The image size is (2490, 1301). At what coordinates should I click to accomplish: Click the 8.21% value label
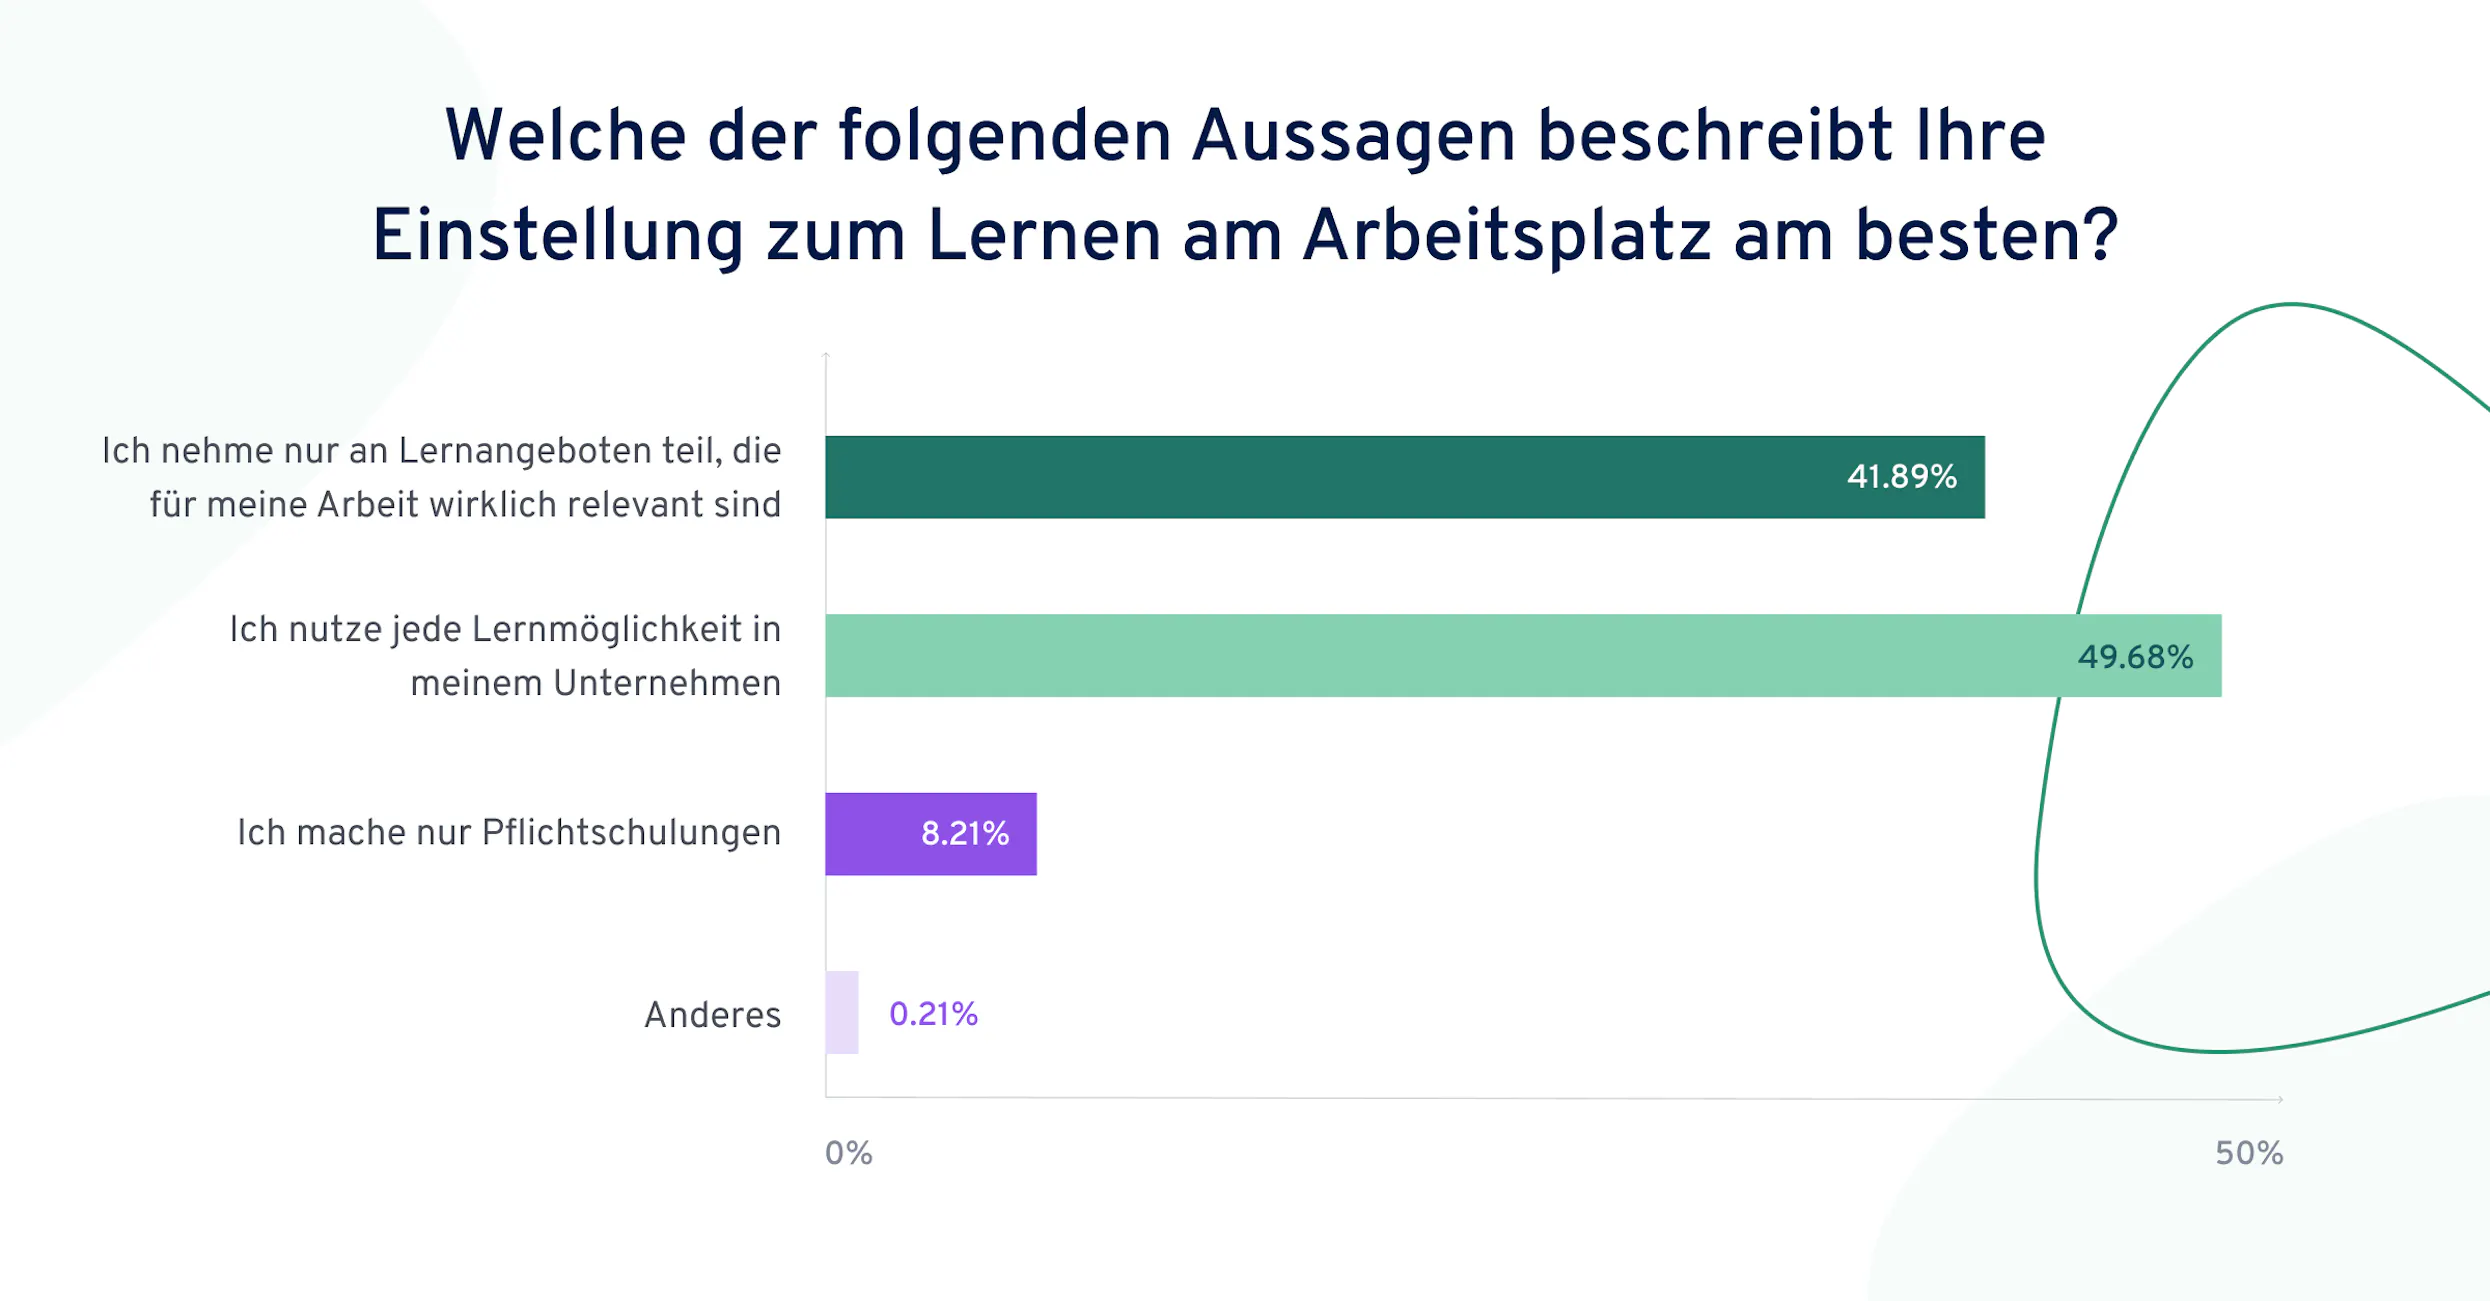tap(965, 834)
